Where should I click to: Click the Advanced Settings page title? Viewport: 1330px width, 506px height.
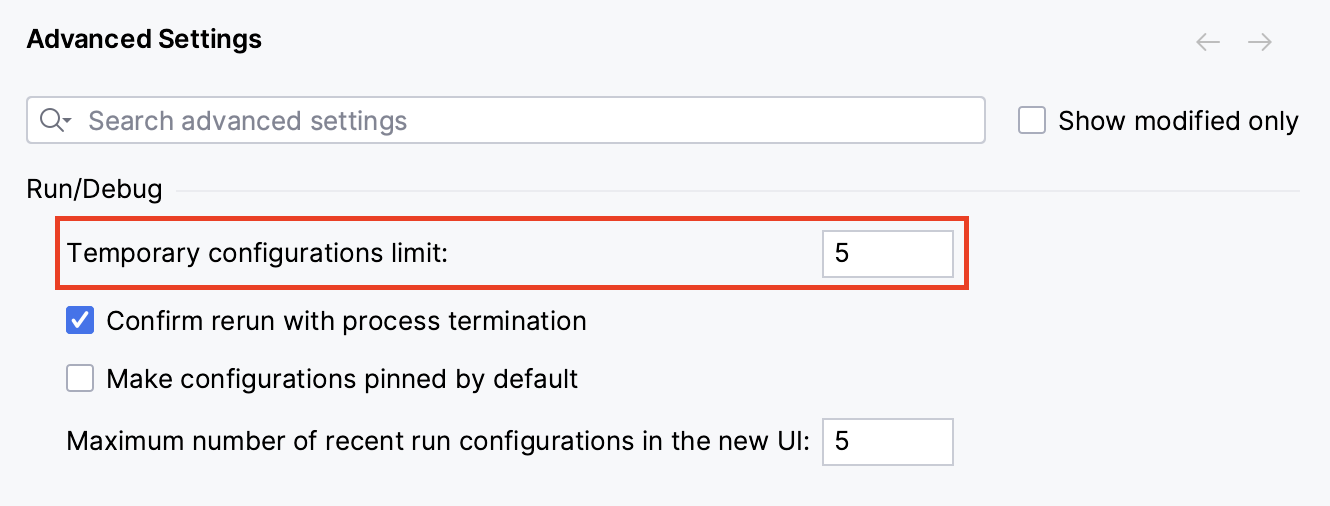[x=144, y=40]
